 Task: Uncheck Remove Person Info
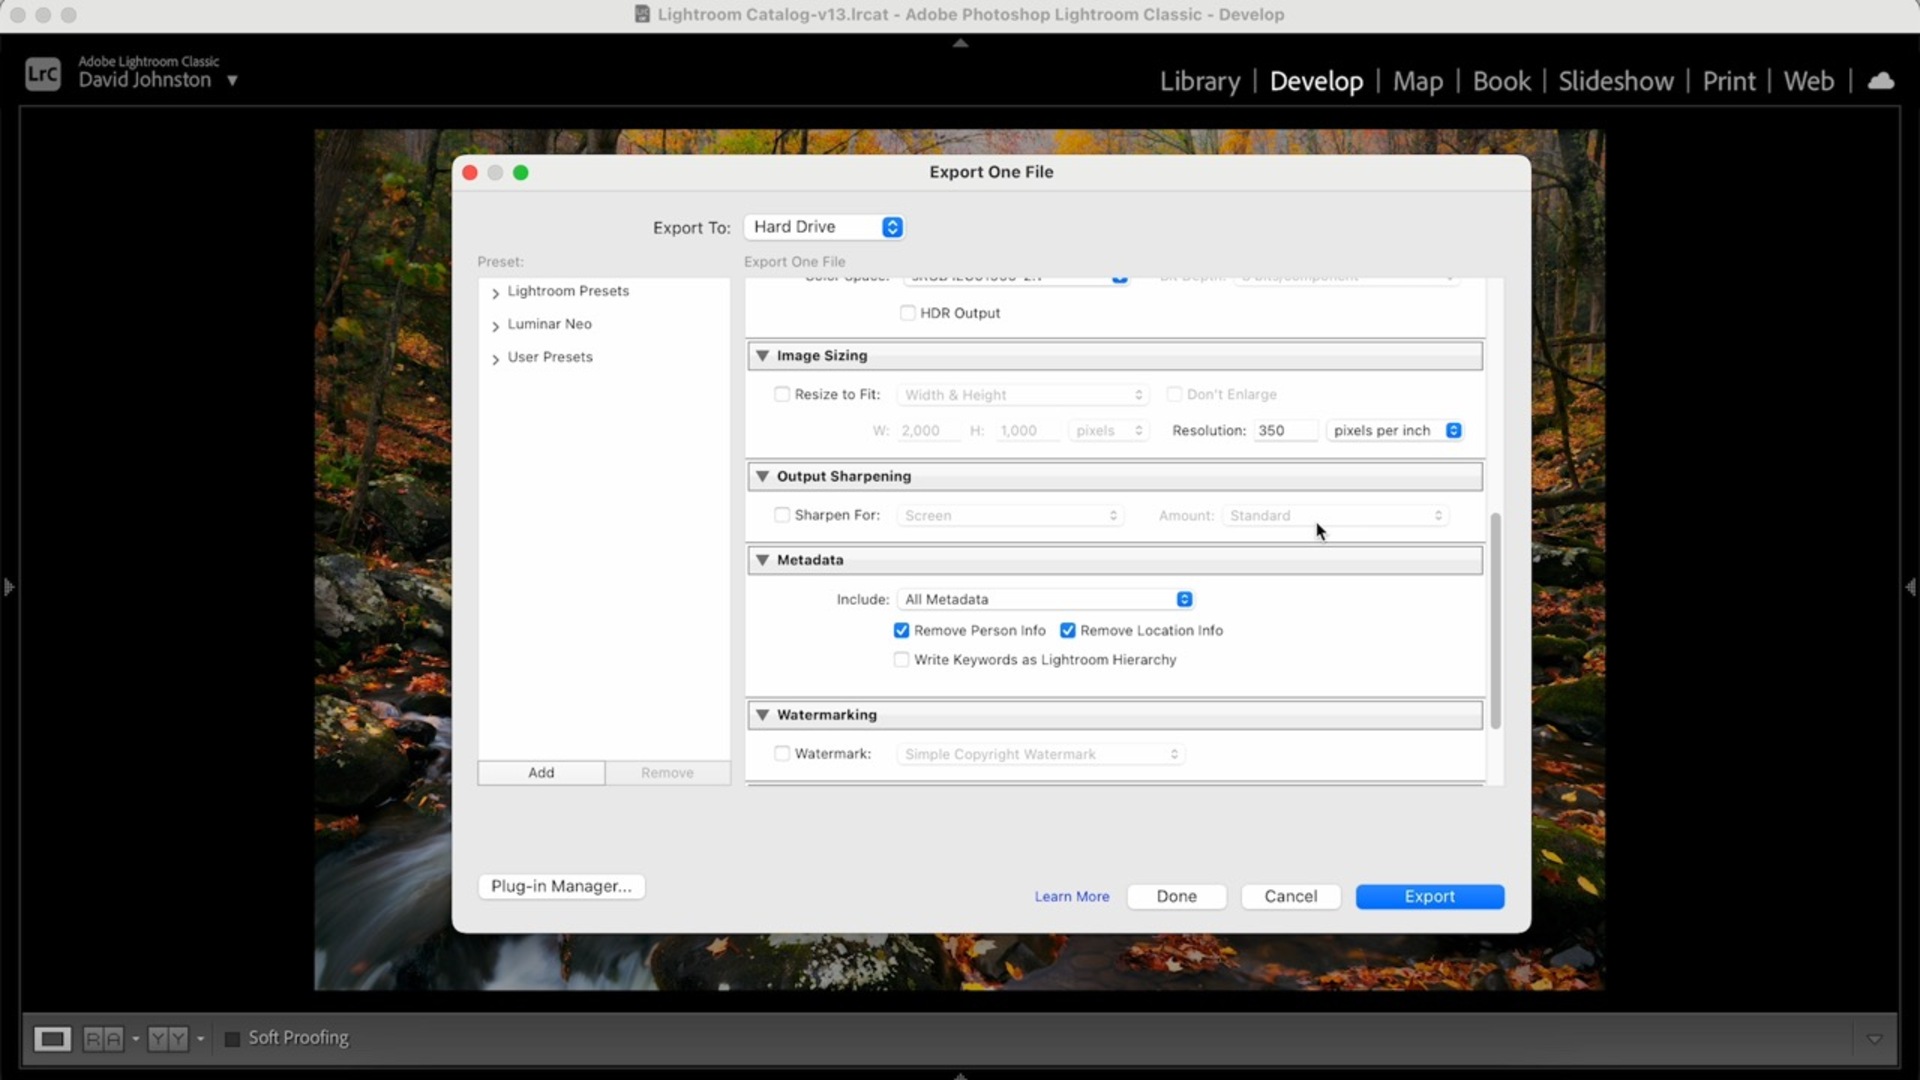pyautogui.click(x=901, y=631)
